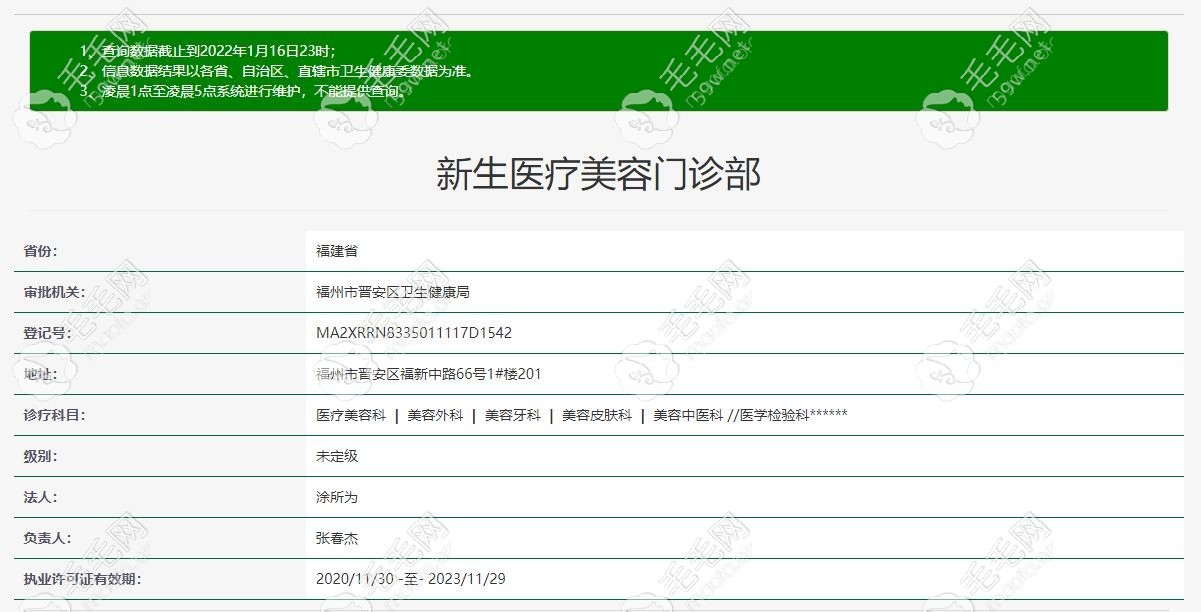This screenshot has width=1201, height=612.
Task: Click 美容牙科 in the 诊疗科目 row
Action: click(x=513, y=415)
